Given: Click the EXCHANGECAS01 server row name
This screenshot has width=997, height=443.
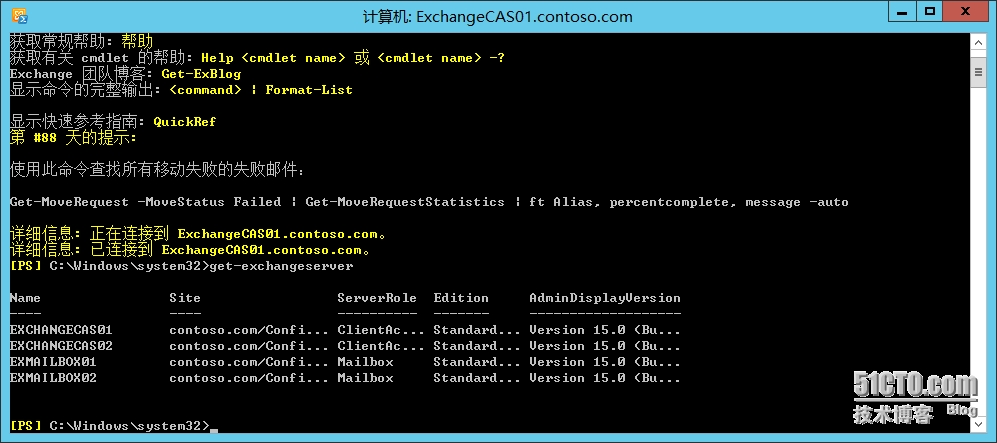Looking at the screenshot, I should click(x=61, y=330).
